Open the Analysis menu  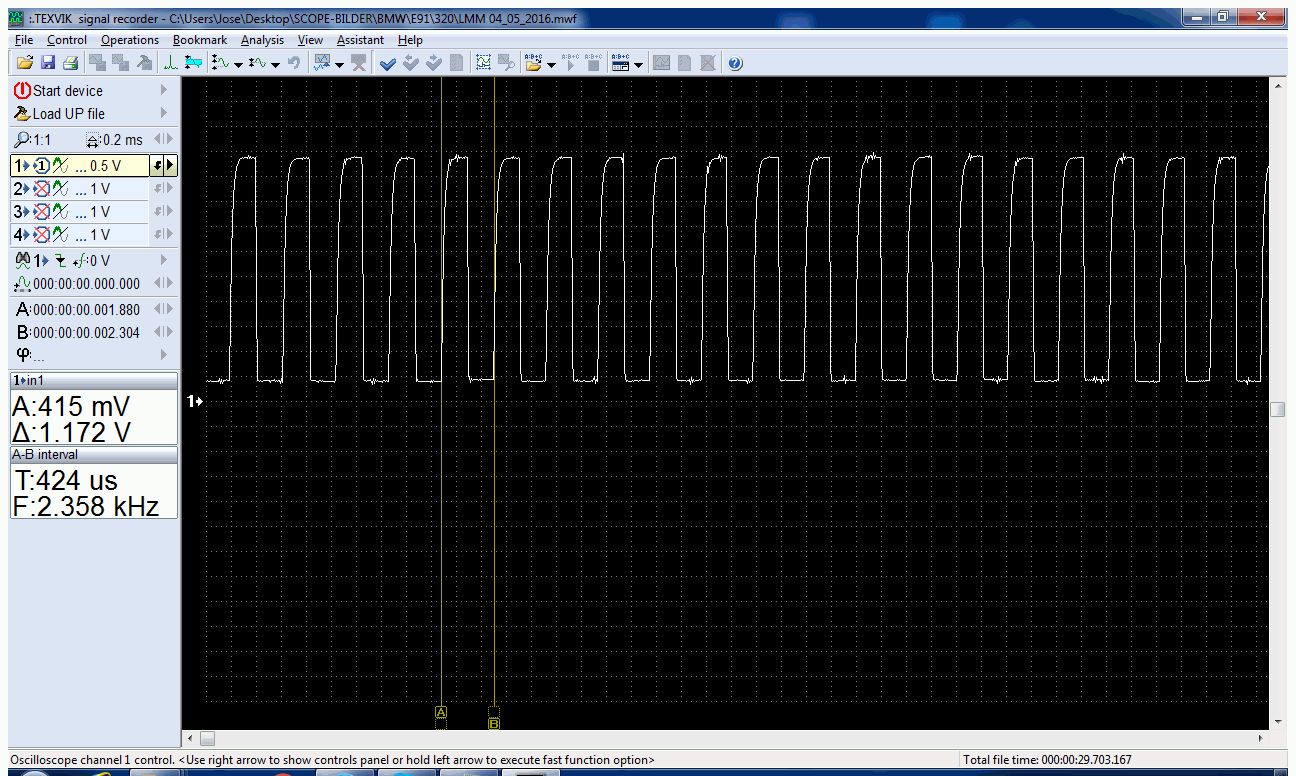pos(262,40)
